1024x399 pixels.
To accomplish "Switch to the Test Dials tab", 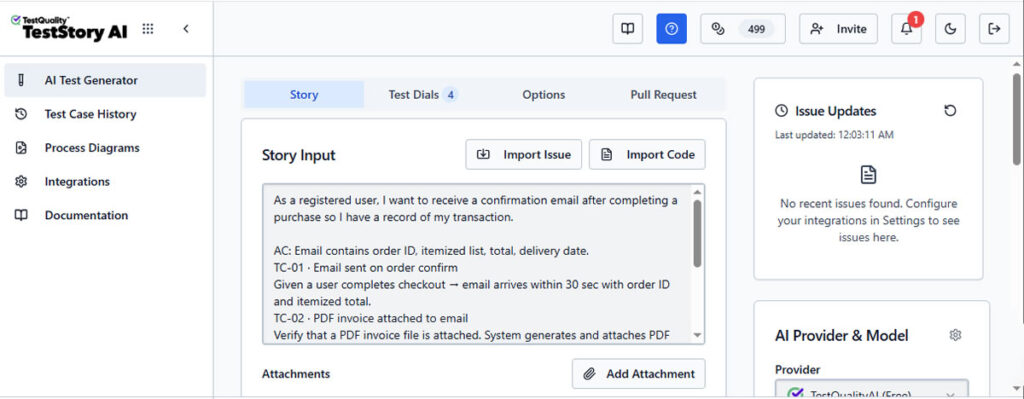I will pyautogui.click(x=423, y=95).
